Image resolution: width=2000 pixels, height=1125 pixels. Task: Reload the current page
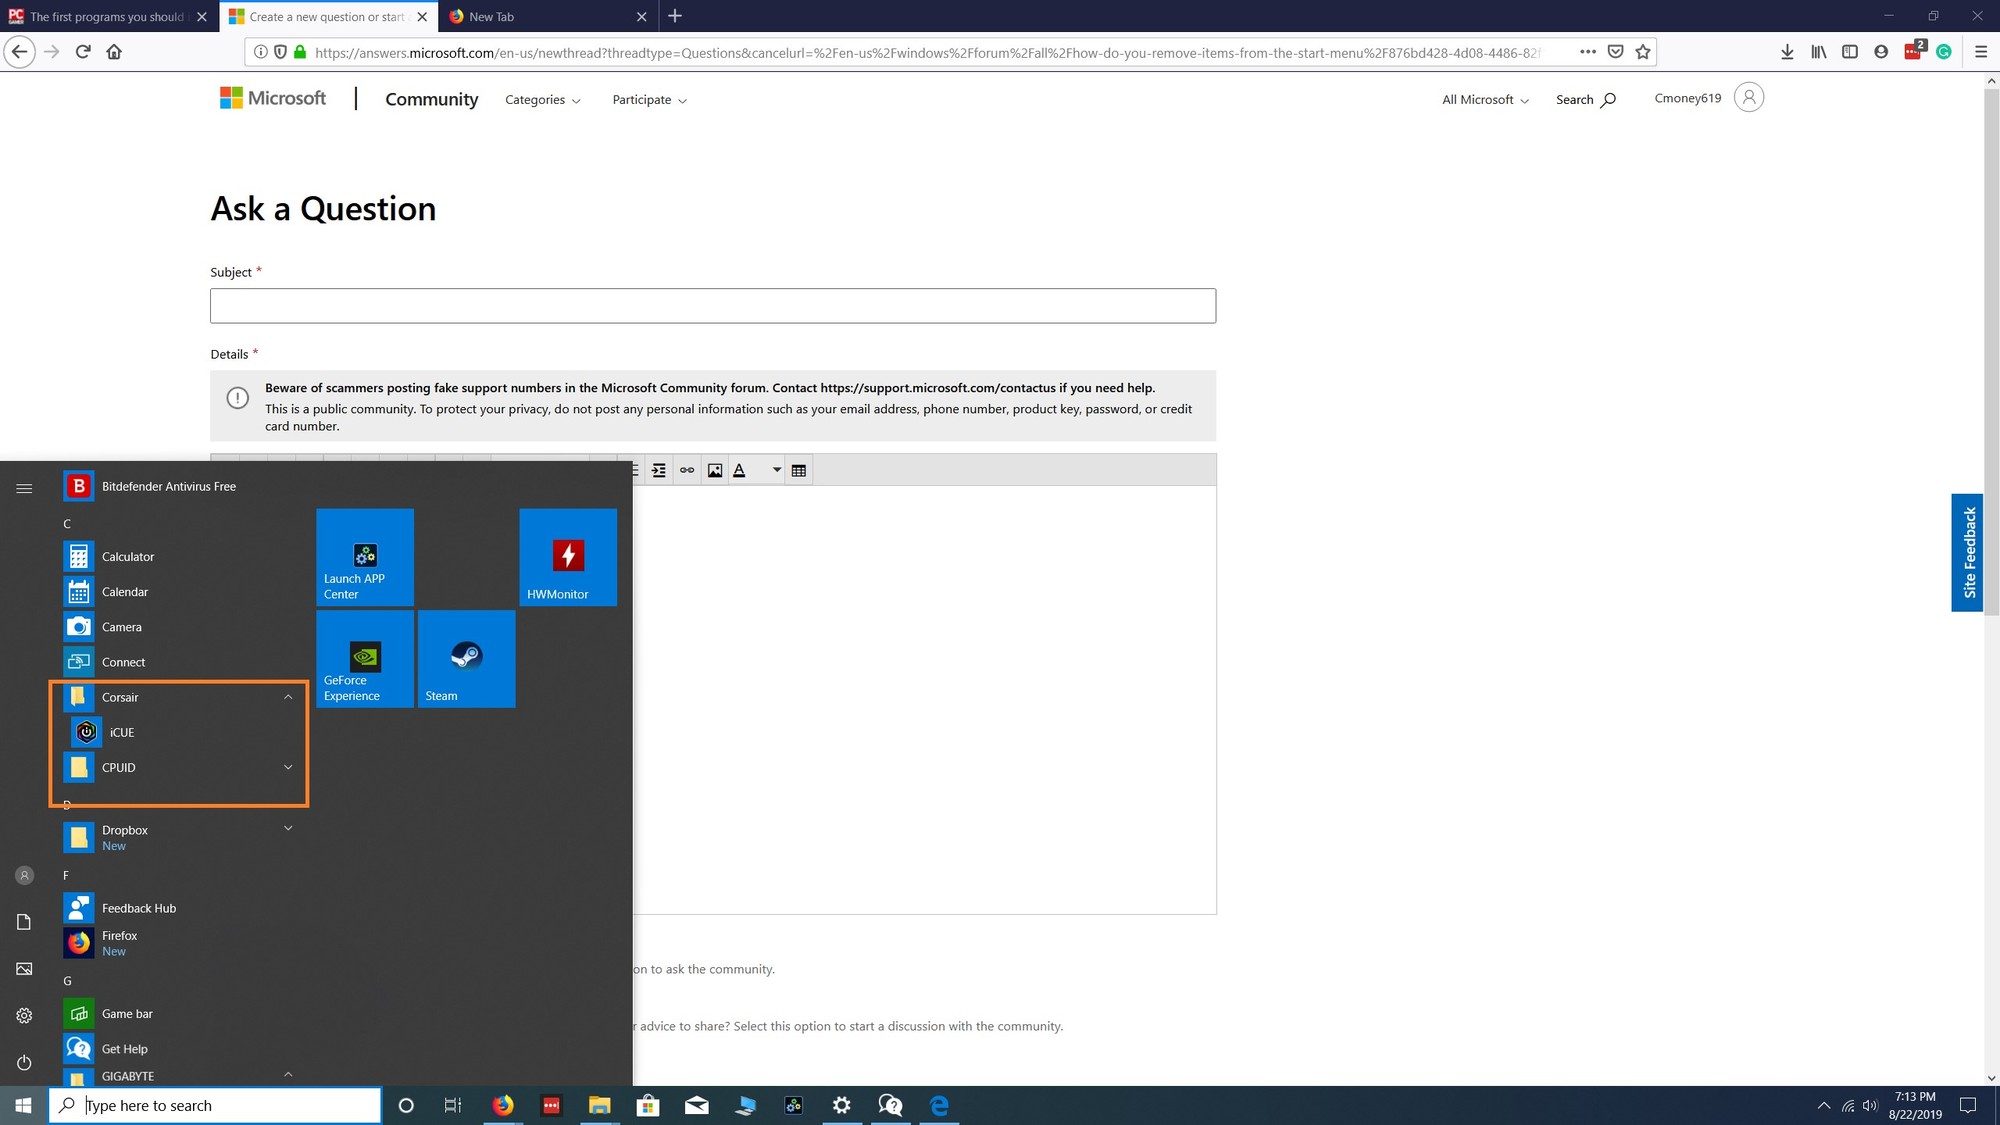pyautogui.click(x=83, y=52)
